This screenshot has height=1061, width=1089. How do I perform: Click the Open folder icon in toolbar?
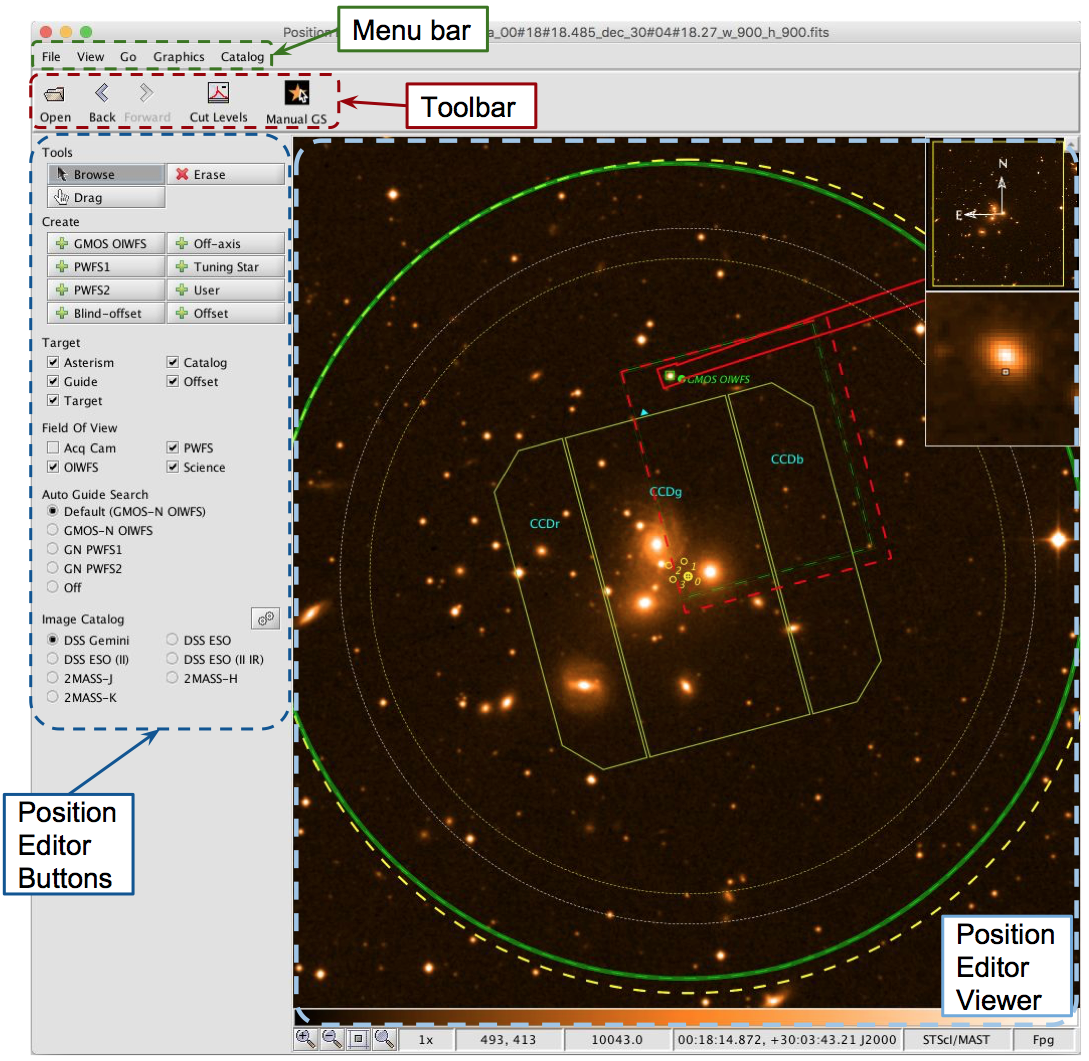click(55, 94)
